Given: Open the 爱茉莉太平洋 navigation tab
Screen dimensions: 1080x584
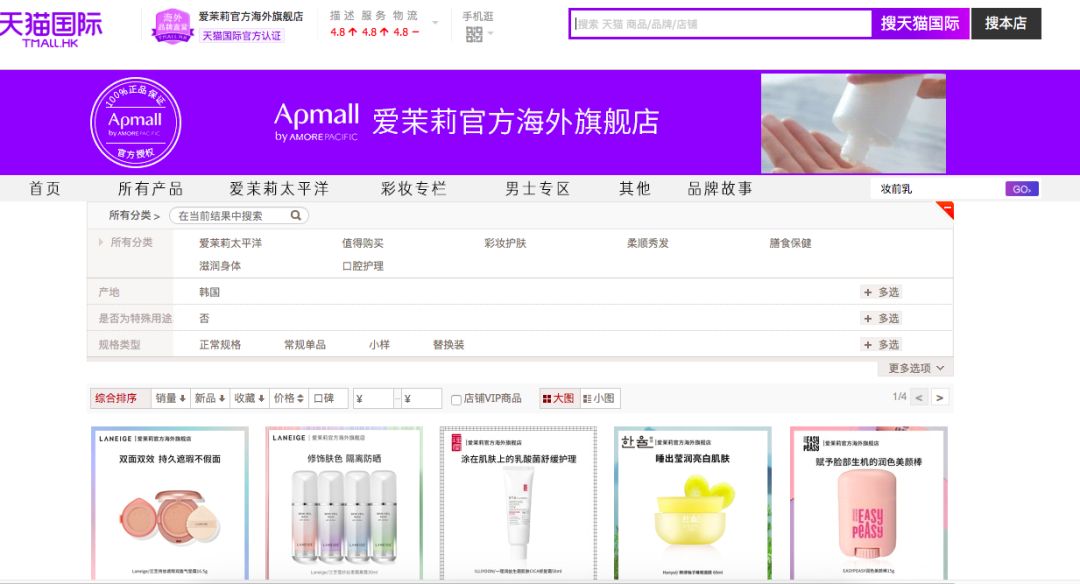Looking at the screenshot, I should click(x=279, y=189).
